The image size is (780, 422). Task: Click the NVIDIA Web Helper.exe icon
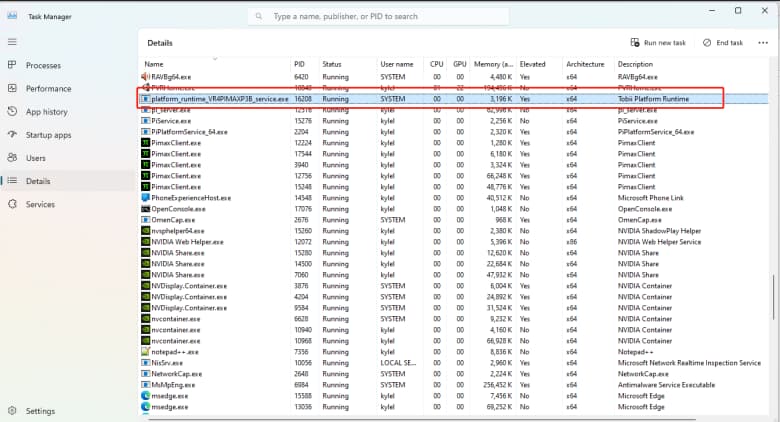(x=145, y=242)
